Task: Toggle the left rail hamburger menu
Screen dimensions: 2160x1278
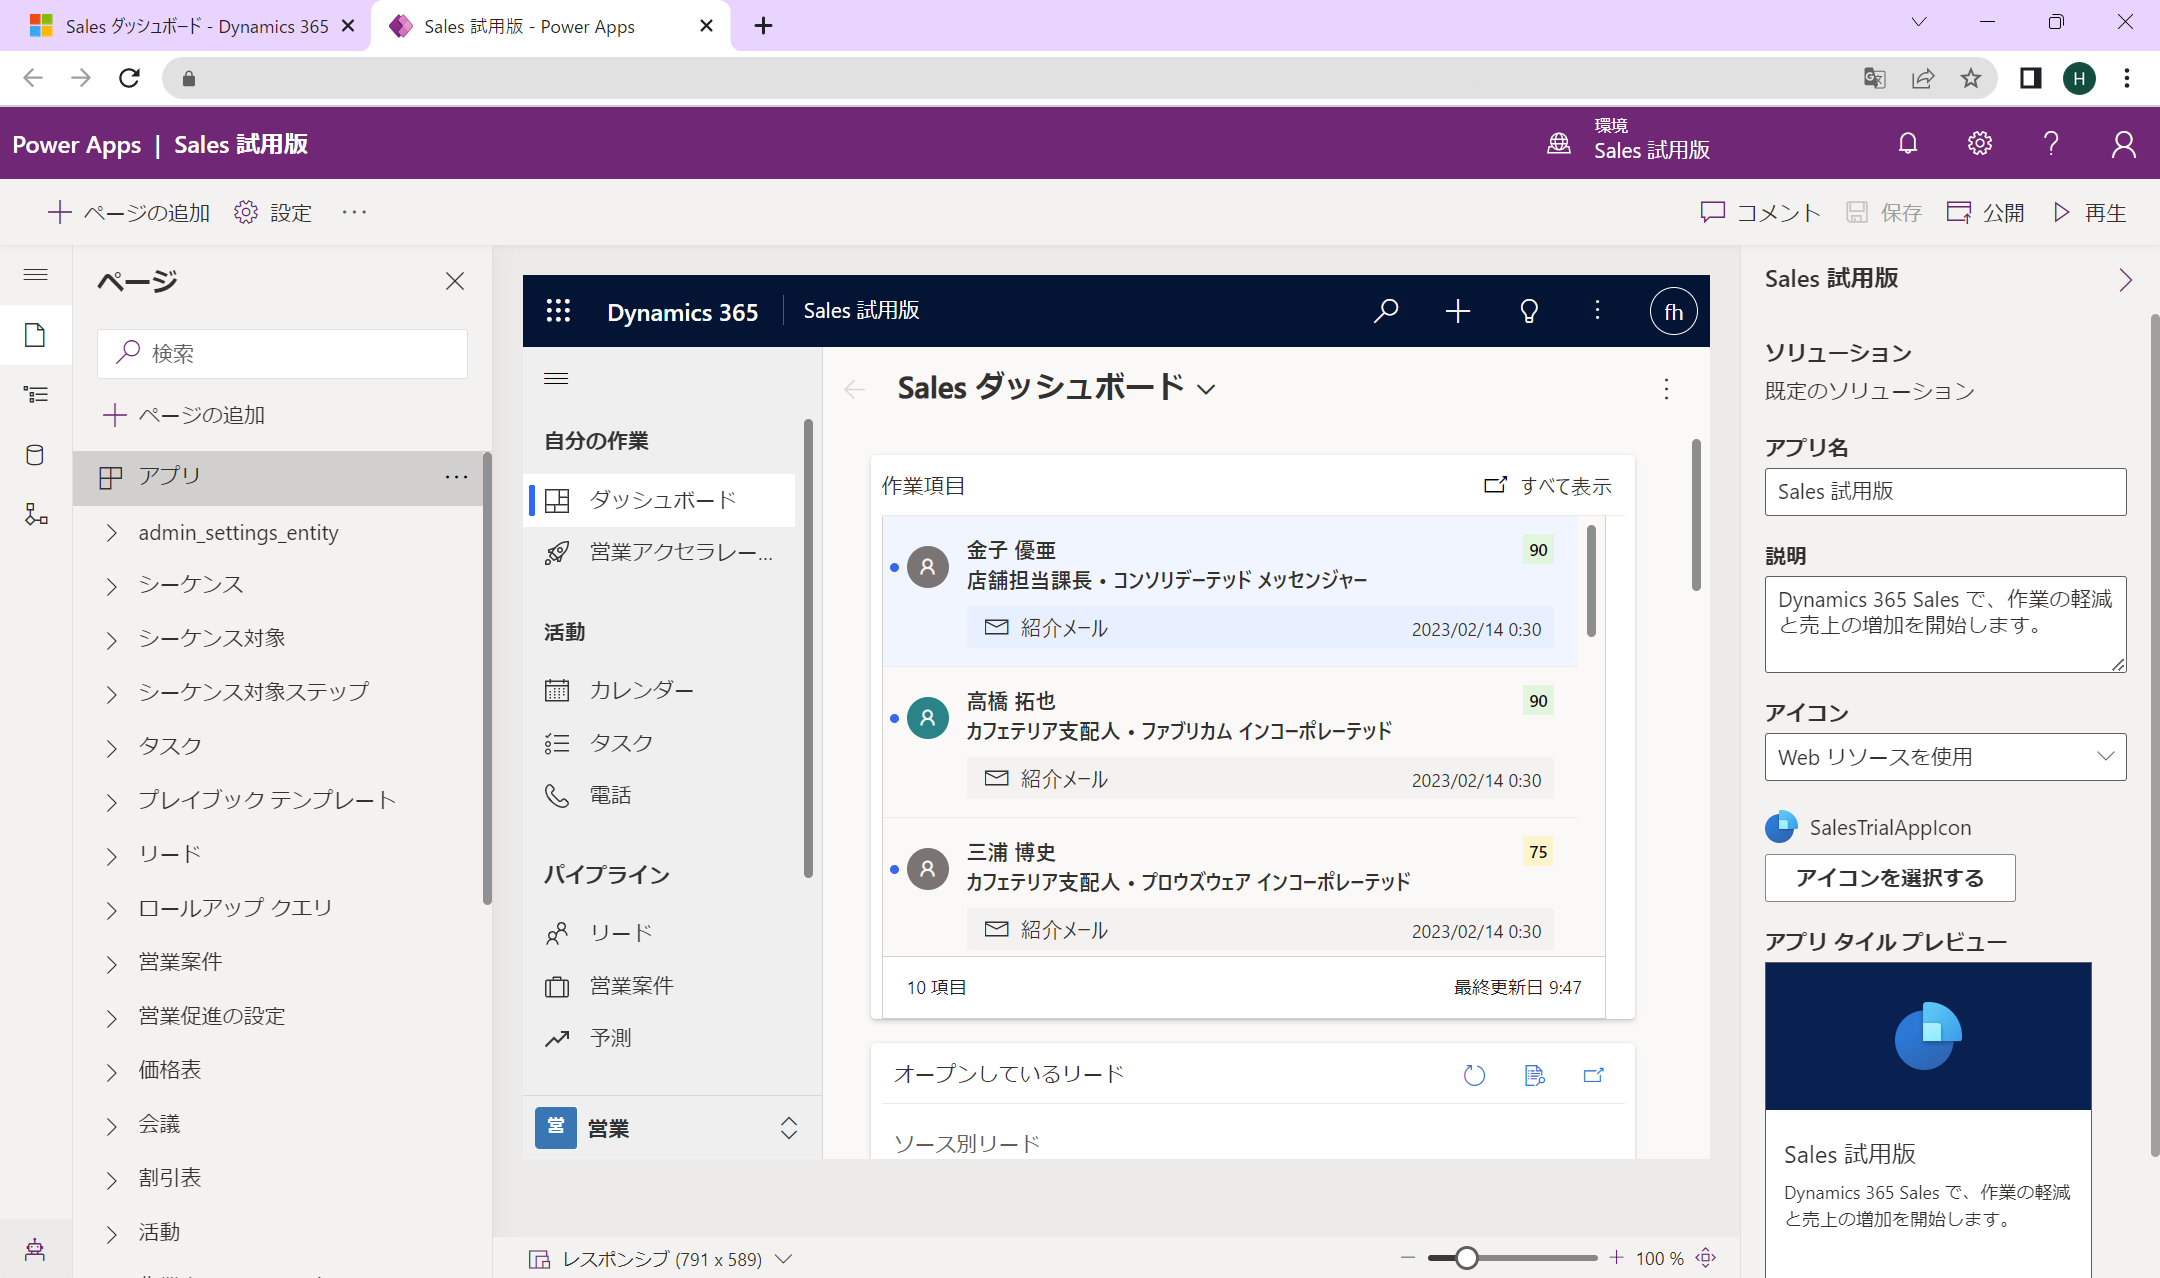Action: (35, 275)
